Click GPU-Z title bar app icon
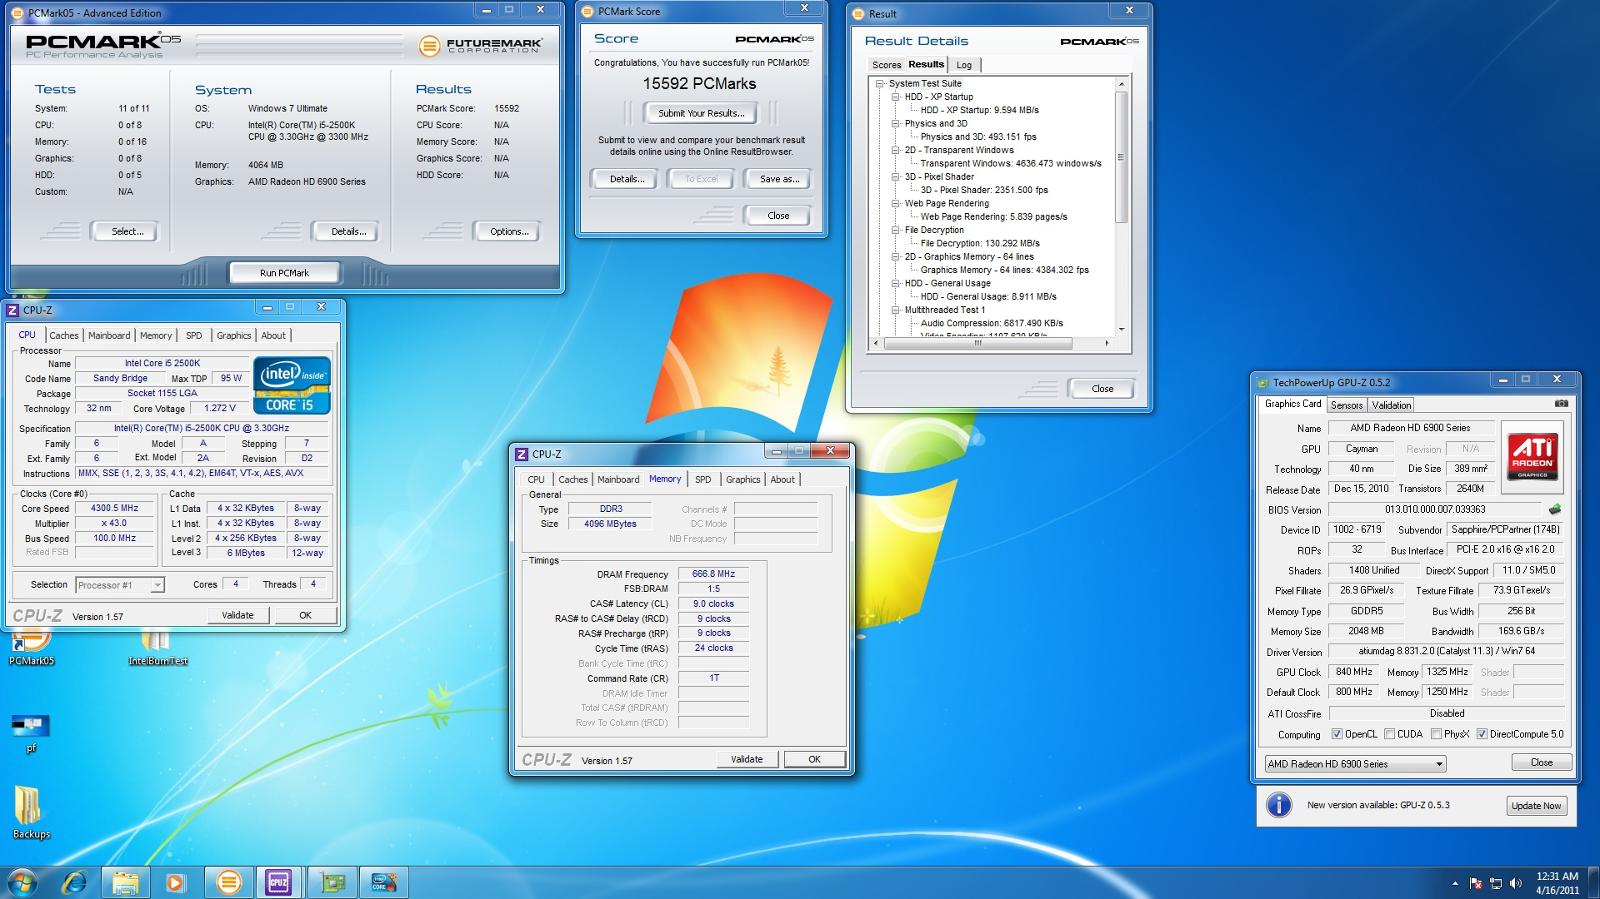Viewport: 1600px width, 899px height. coord(1263,382)
